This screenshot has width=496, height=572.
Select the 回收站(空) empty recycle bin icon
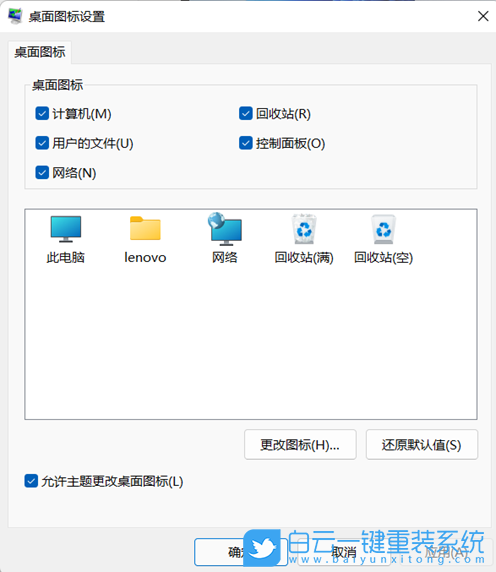tap(383, 229)
